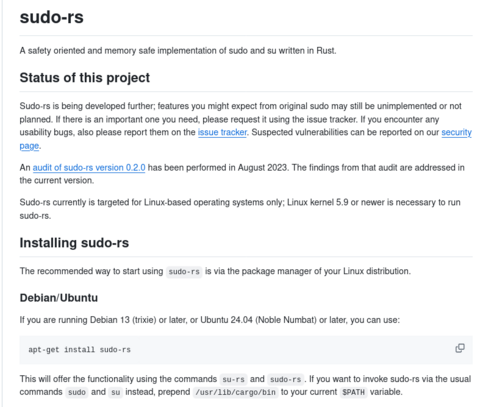Click the inline sudo-rs code in package manager sentence
This screenshot has height=407, width=480.
point(184,271)
